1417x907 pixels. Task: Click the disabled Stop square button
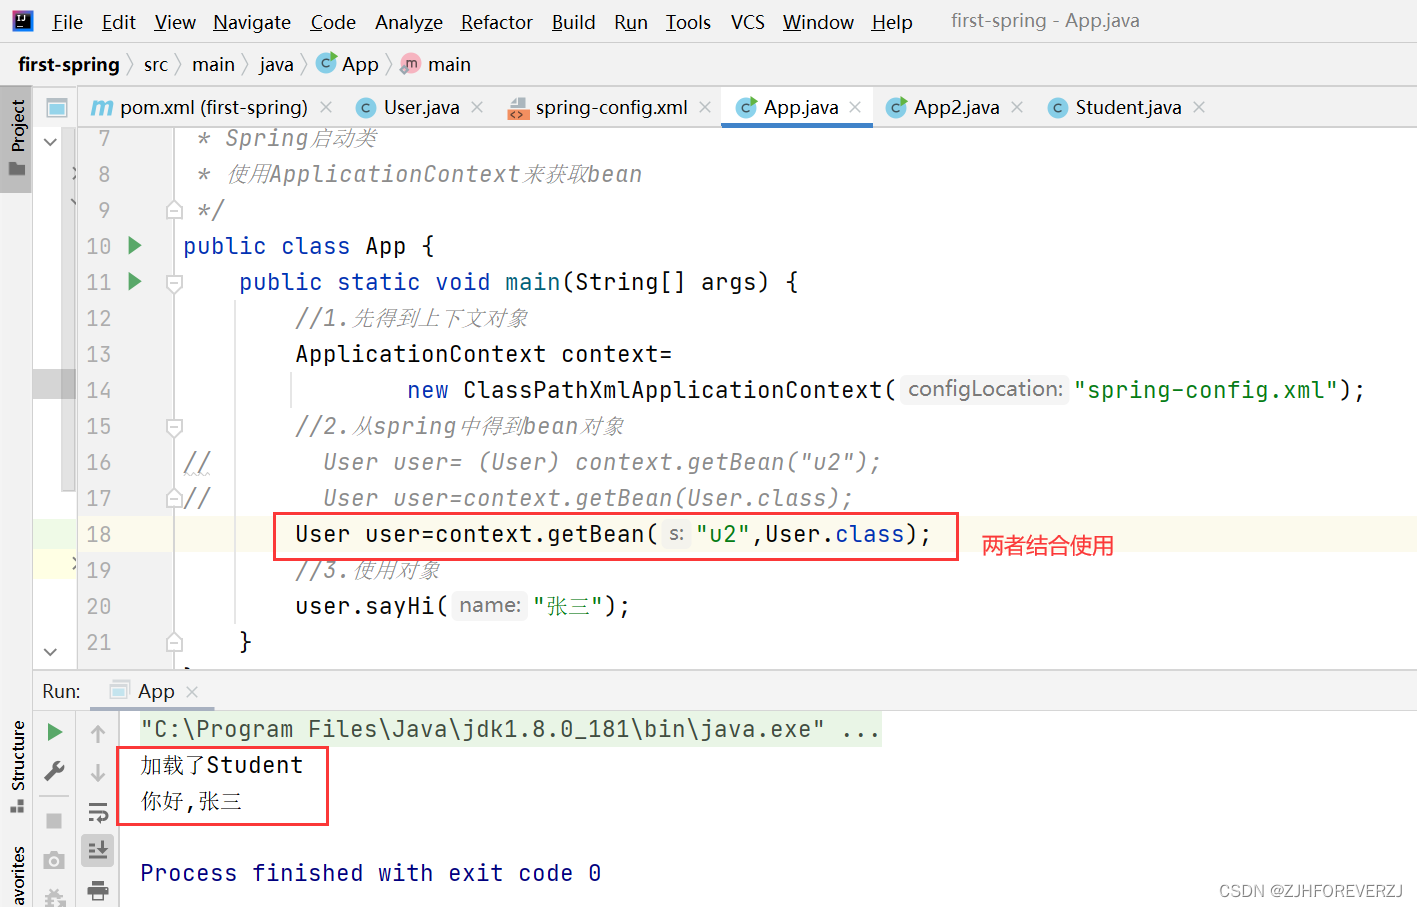[x=55, y=821]
